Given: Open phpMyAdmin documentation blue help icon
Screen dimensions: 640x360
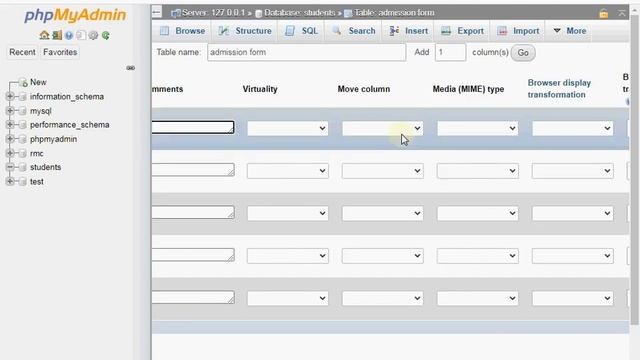Looking at the screenshot, I should click(69, 36).
